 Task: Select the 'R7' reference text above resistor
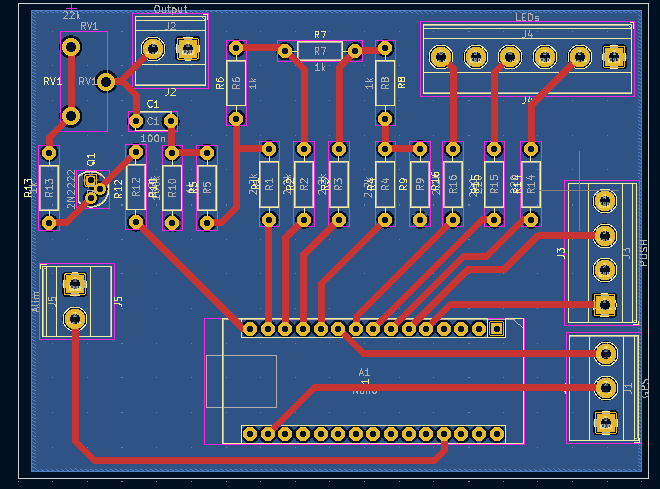point(320,35)
